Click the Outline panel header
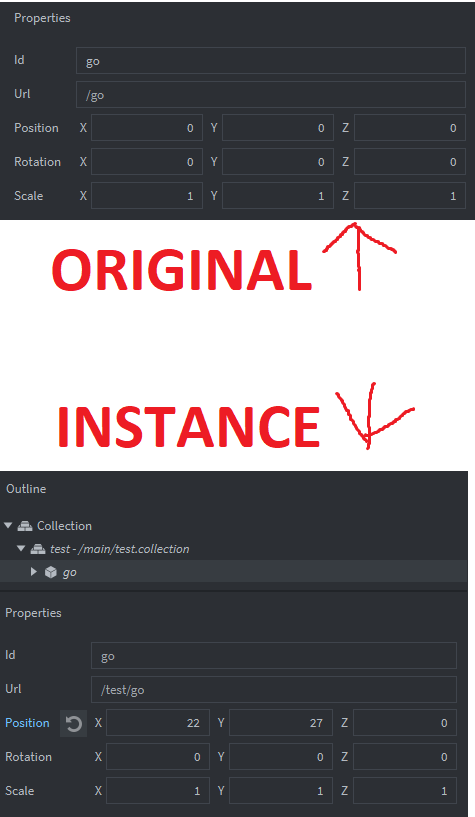This screenshot has height=817, width=475. pos(26,489)
